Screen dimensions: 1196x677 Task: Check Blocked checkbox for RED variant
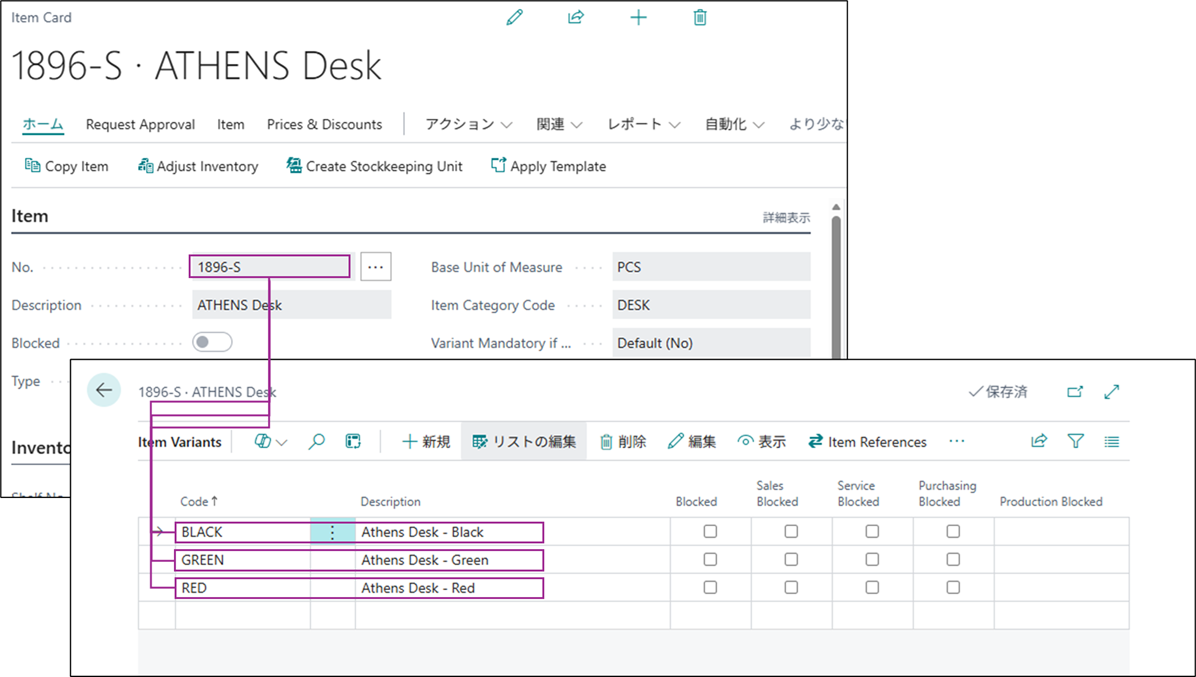710,588
